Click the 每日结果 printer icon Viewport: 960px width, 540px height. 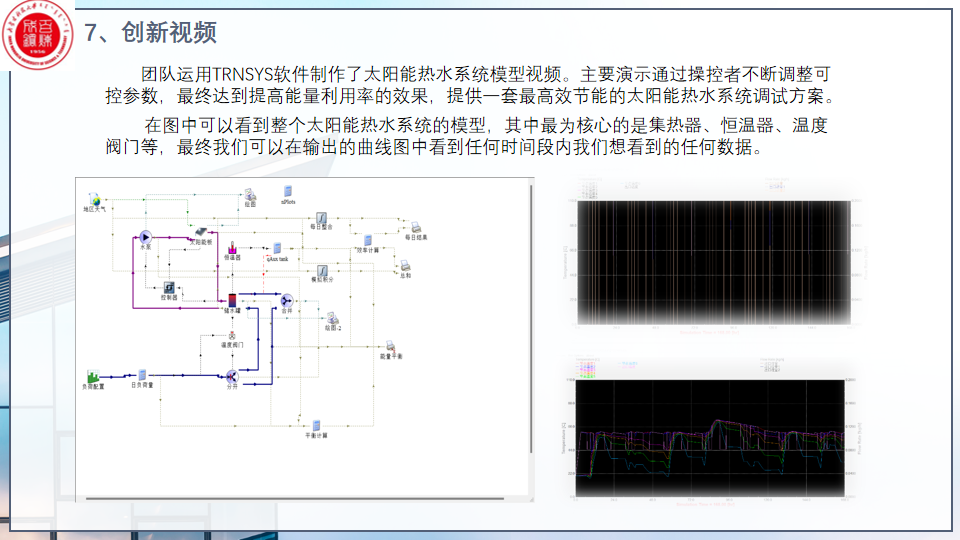(x=416, y=227)
